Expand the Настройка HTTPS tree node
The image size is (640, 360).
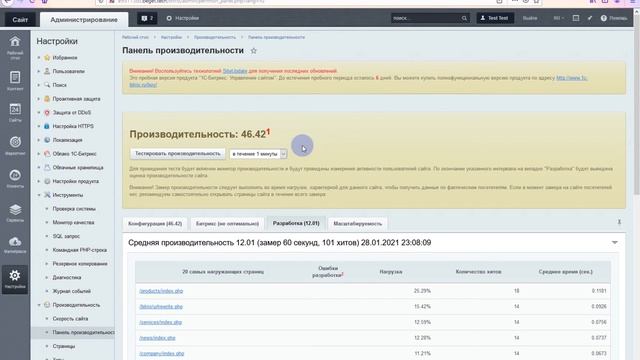coord(39,126)
